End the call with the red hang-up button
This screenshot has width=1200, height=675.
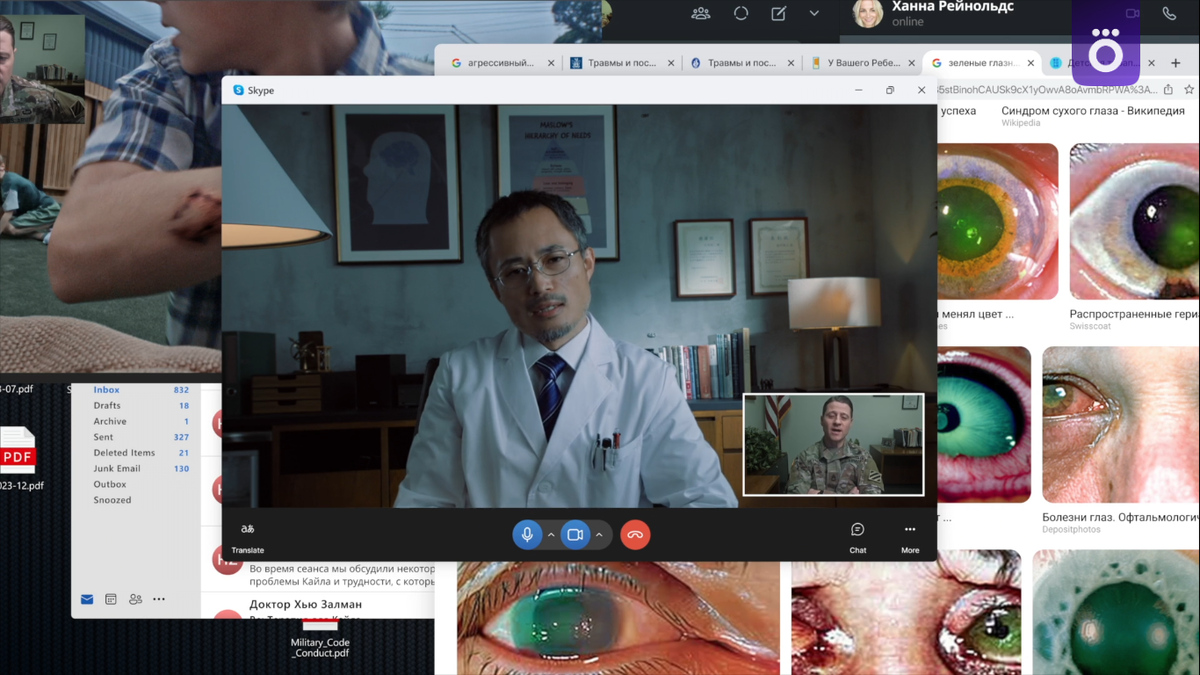click(x=635, y=535)
